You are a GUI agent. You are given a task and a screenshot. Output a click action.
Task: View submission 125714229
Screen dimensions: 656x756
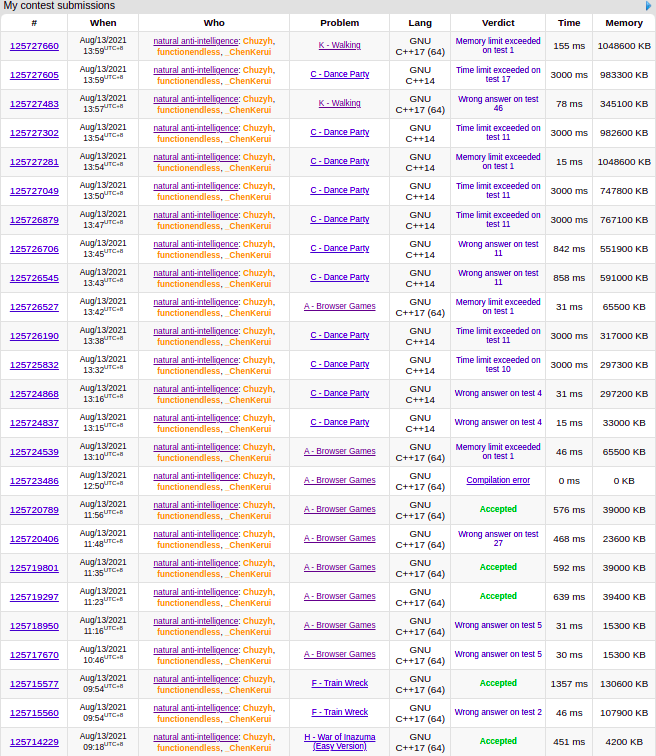(x=34, y=742)
